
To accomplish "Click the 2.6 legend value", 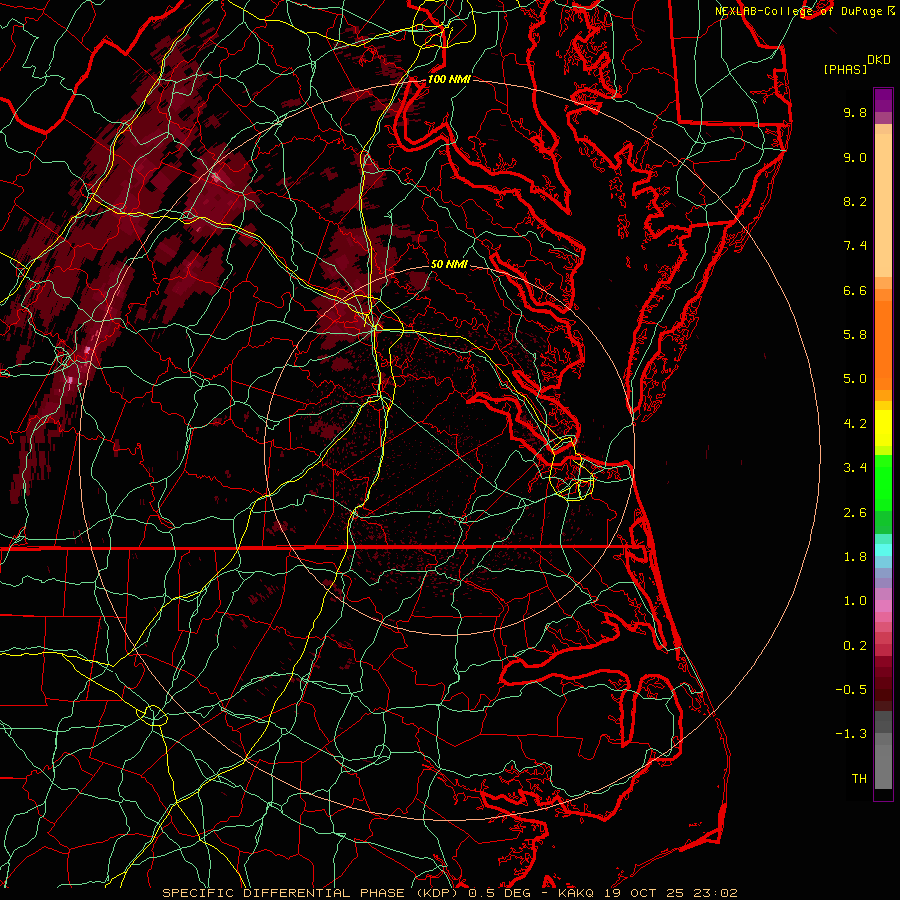I will [x=855, y=513].
